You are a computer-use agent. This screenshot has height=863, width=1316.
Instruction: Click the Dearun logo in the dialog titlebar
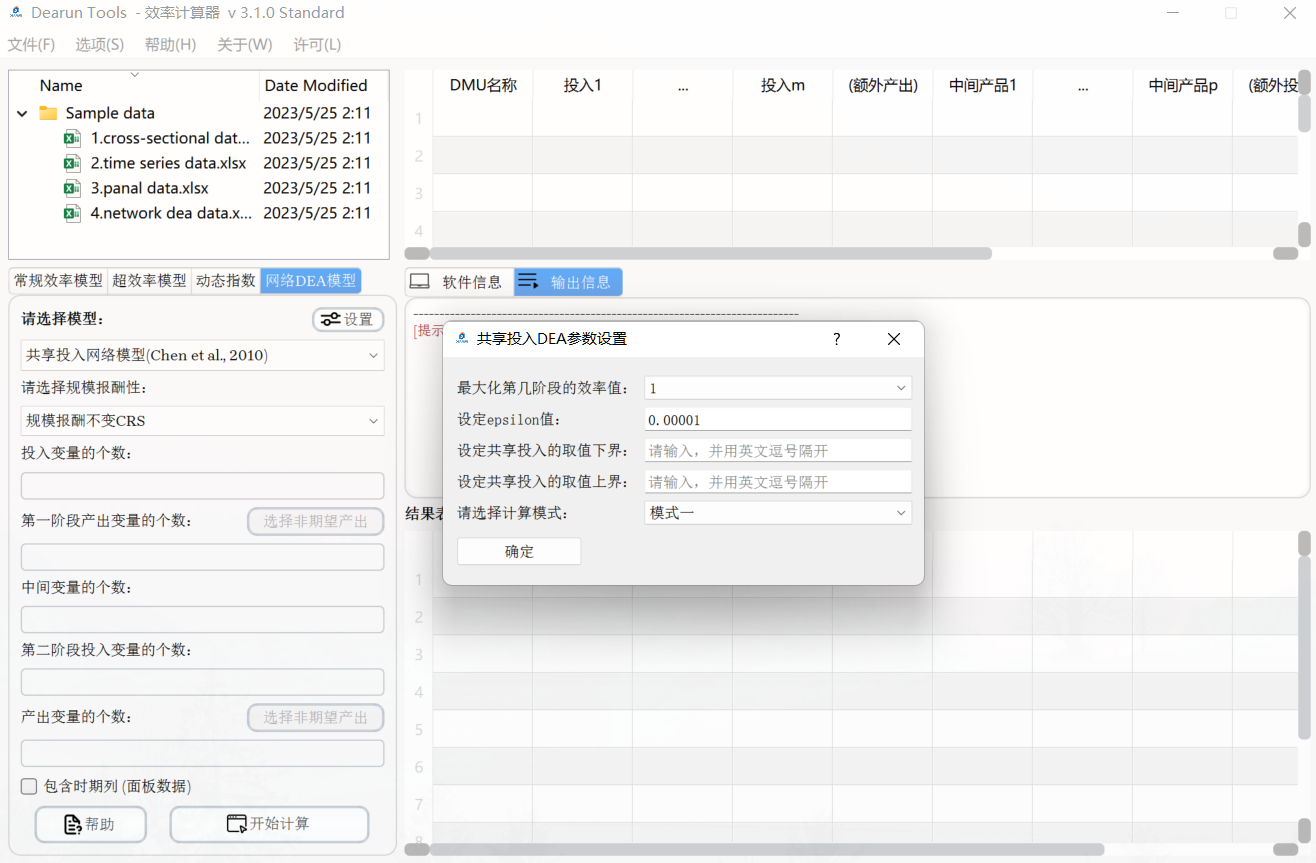461,339
